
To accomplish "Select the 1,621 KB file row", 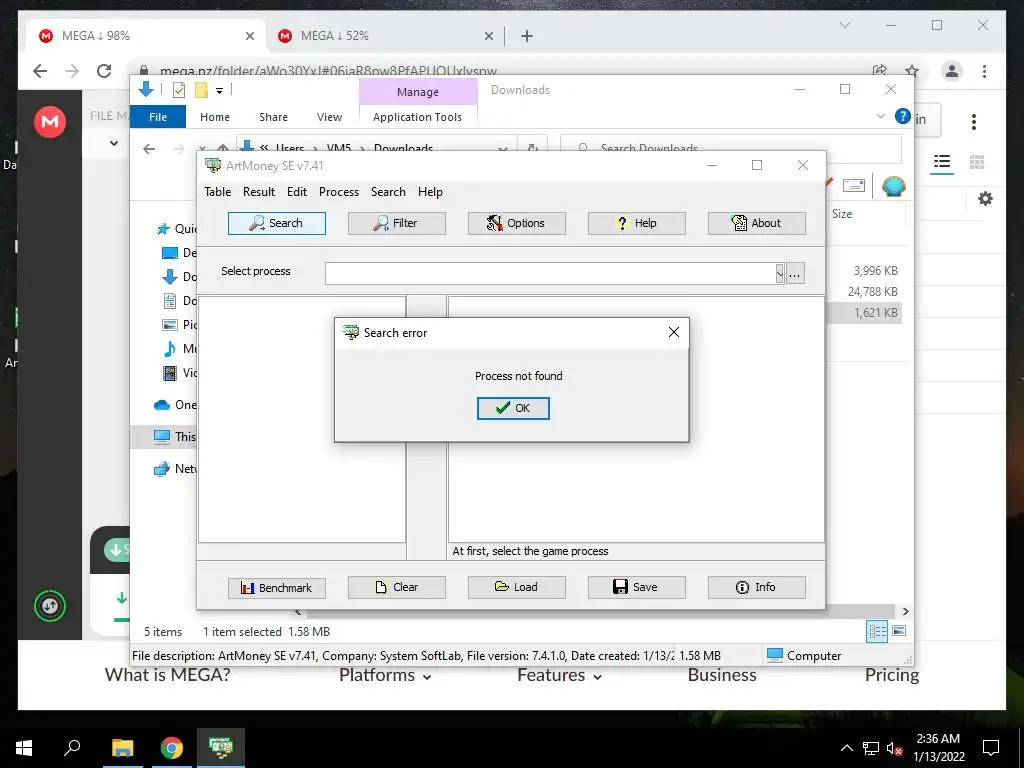I will click(875, 313).
